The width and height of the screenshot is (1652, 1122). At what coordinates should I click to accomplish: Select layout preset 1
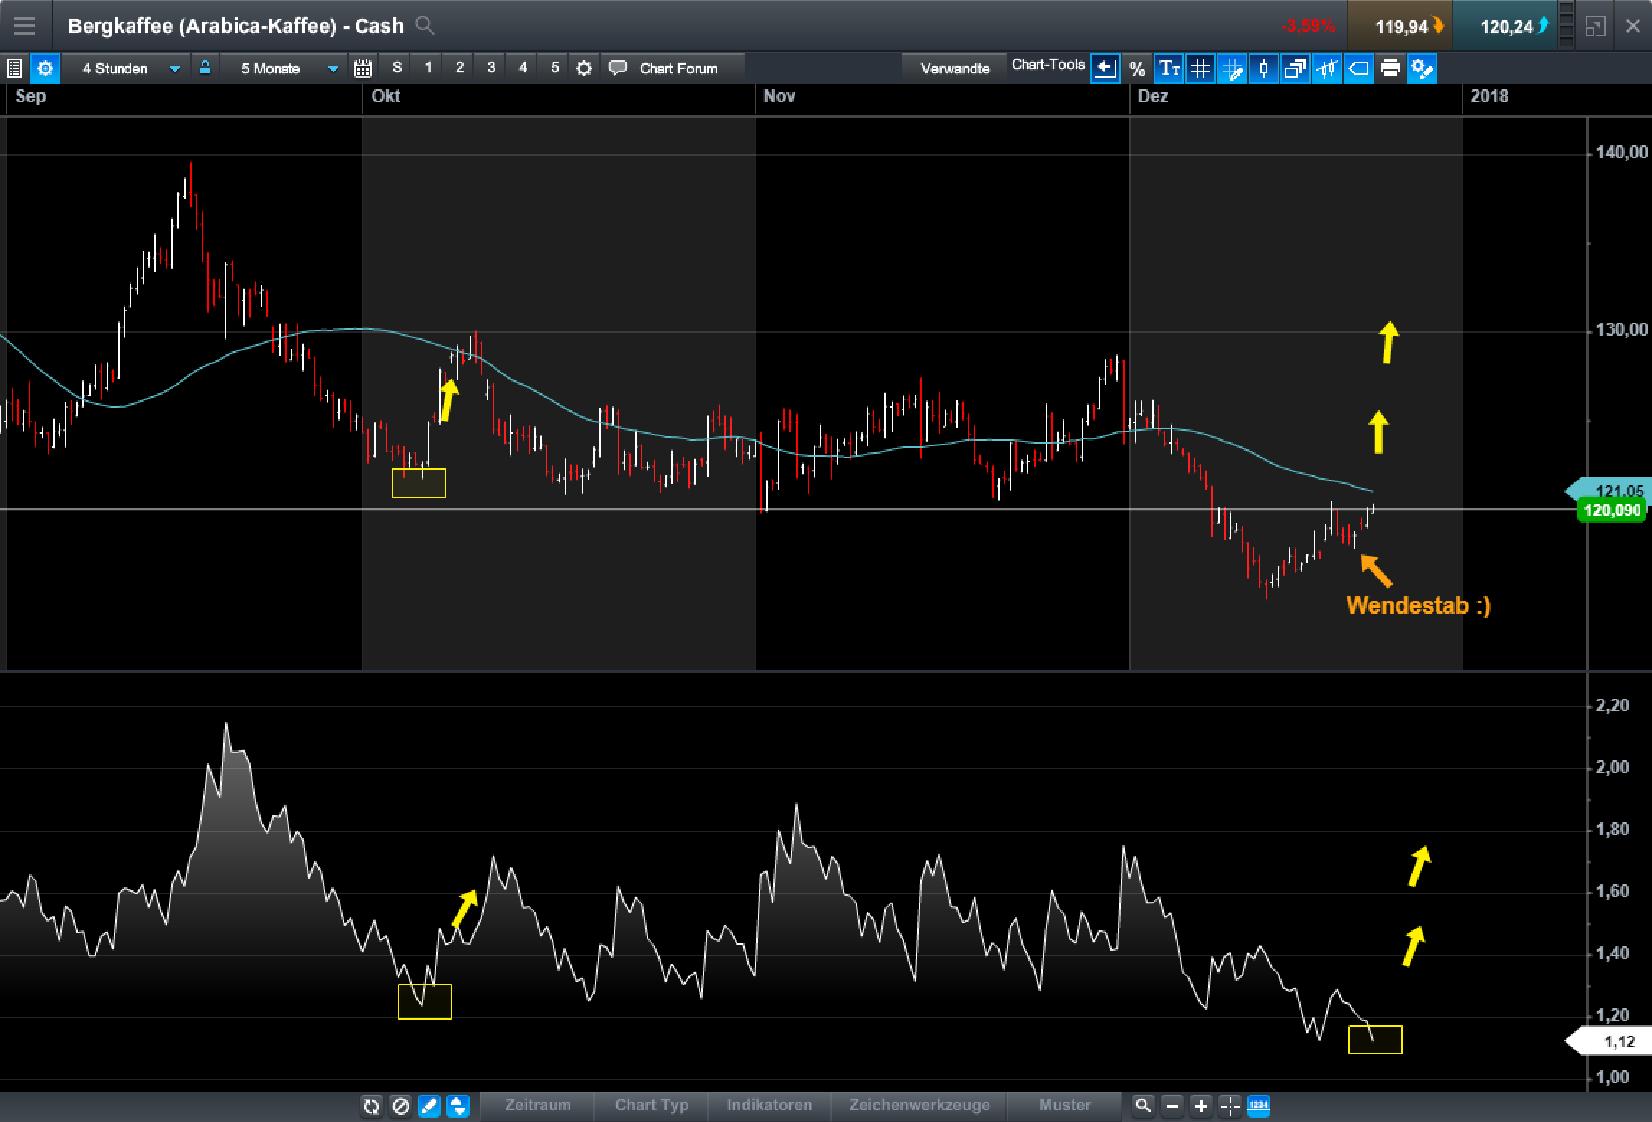[x=429, y=68]
